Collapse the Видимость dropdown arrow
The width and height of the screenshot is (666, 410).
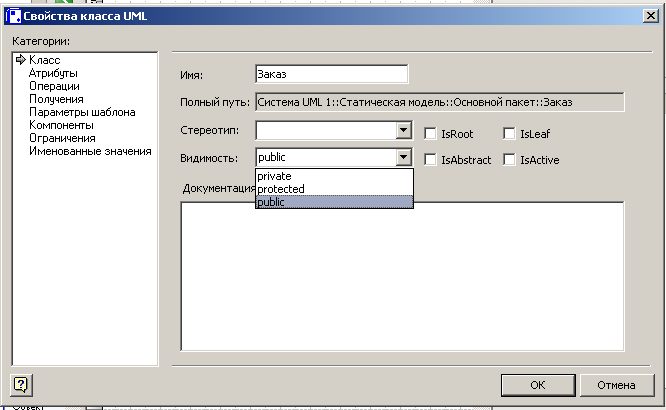404,158
